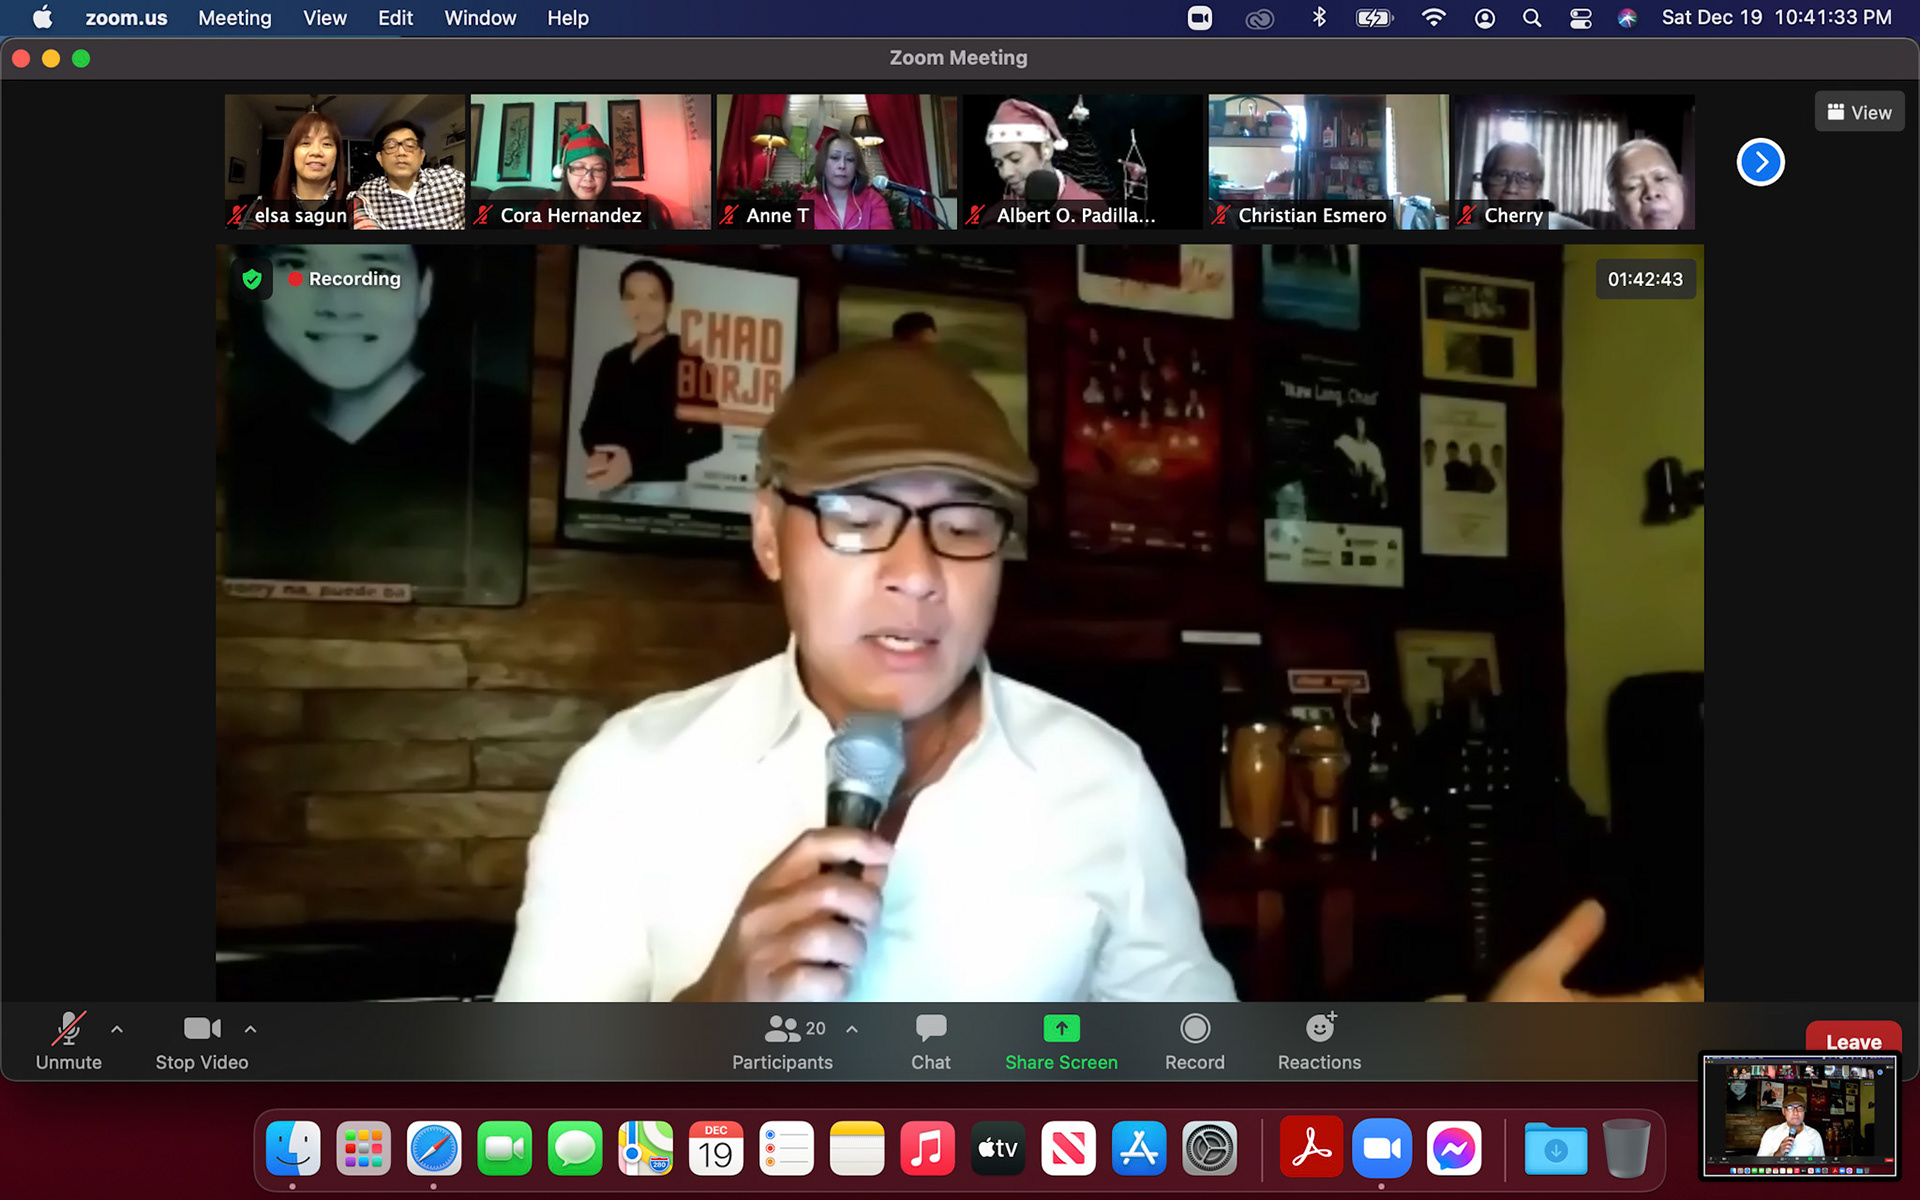The height and width of the screenshot is (1200, 1920).
Task: Open the View layout button
Action: coord(1859,112)
